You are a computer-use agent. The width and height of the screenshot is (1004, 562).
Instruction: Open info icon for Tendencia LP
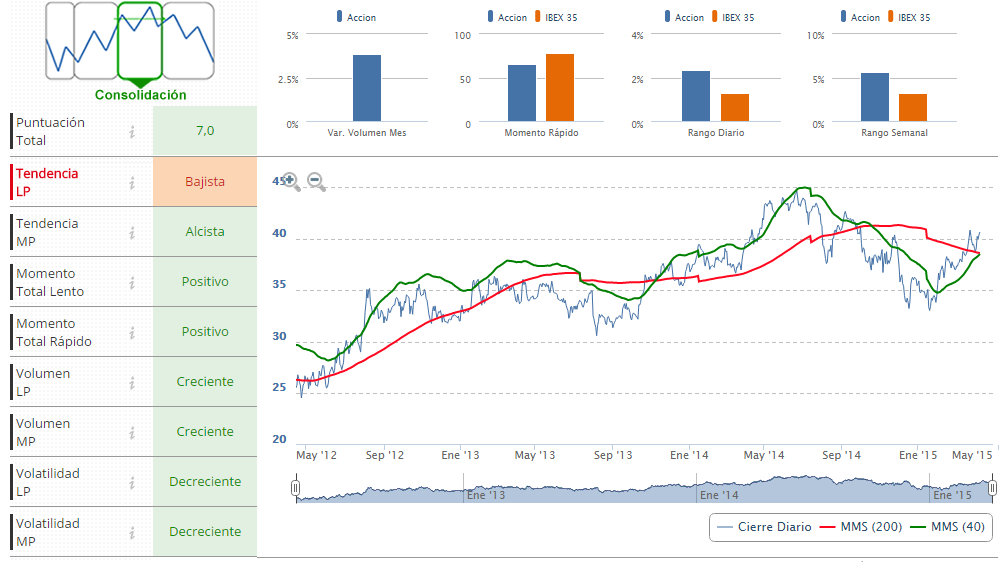click(131, 182)
